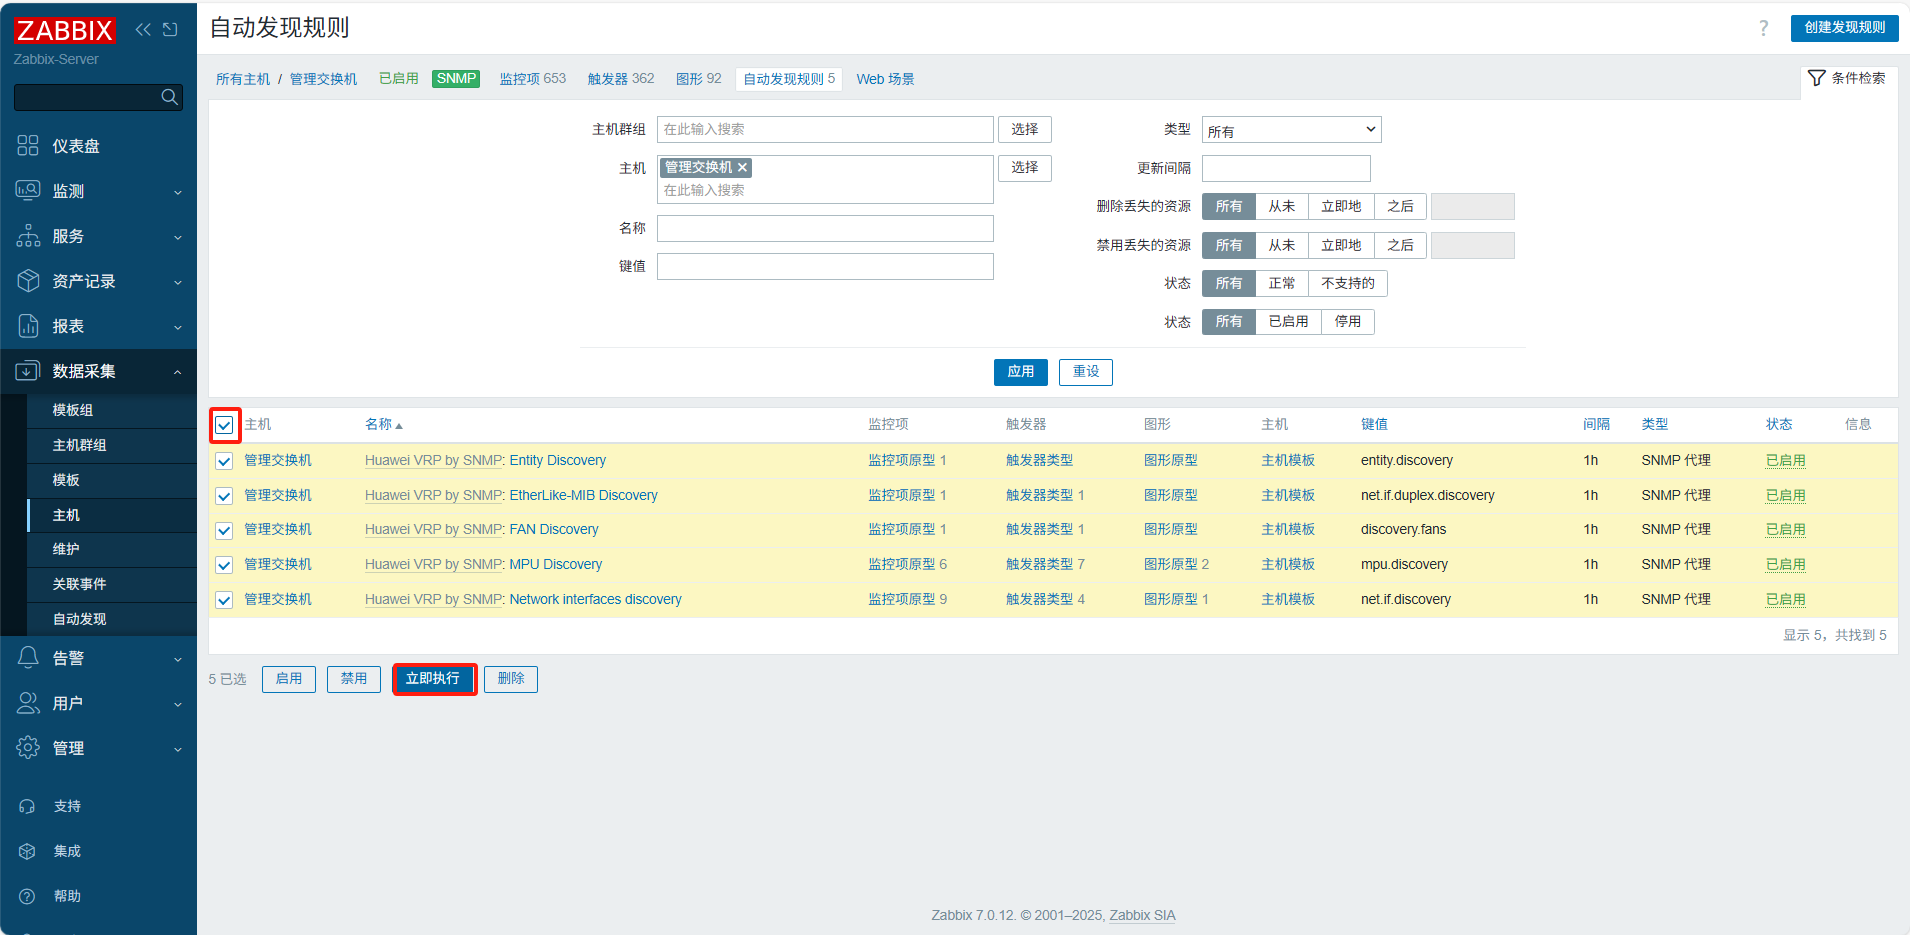Click the SNMP availability badge
The height and width of the screenshot is (935, 1910).
456,79
